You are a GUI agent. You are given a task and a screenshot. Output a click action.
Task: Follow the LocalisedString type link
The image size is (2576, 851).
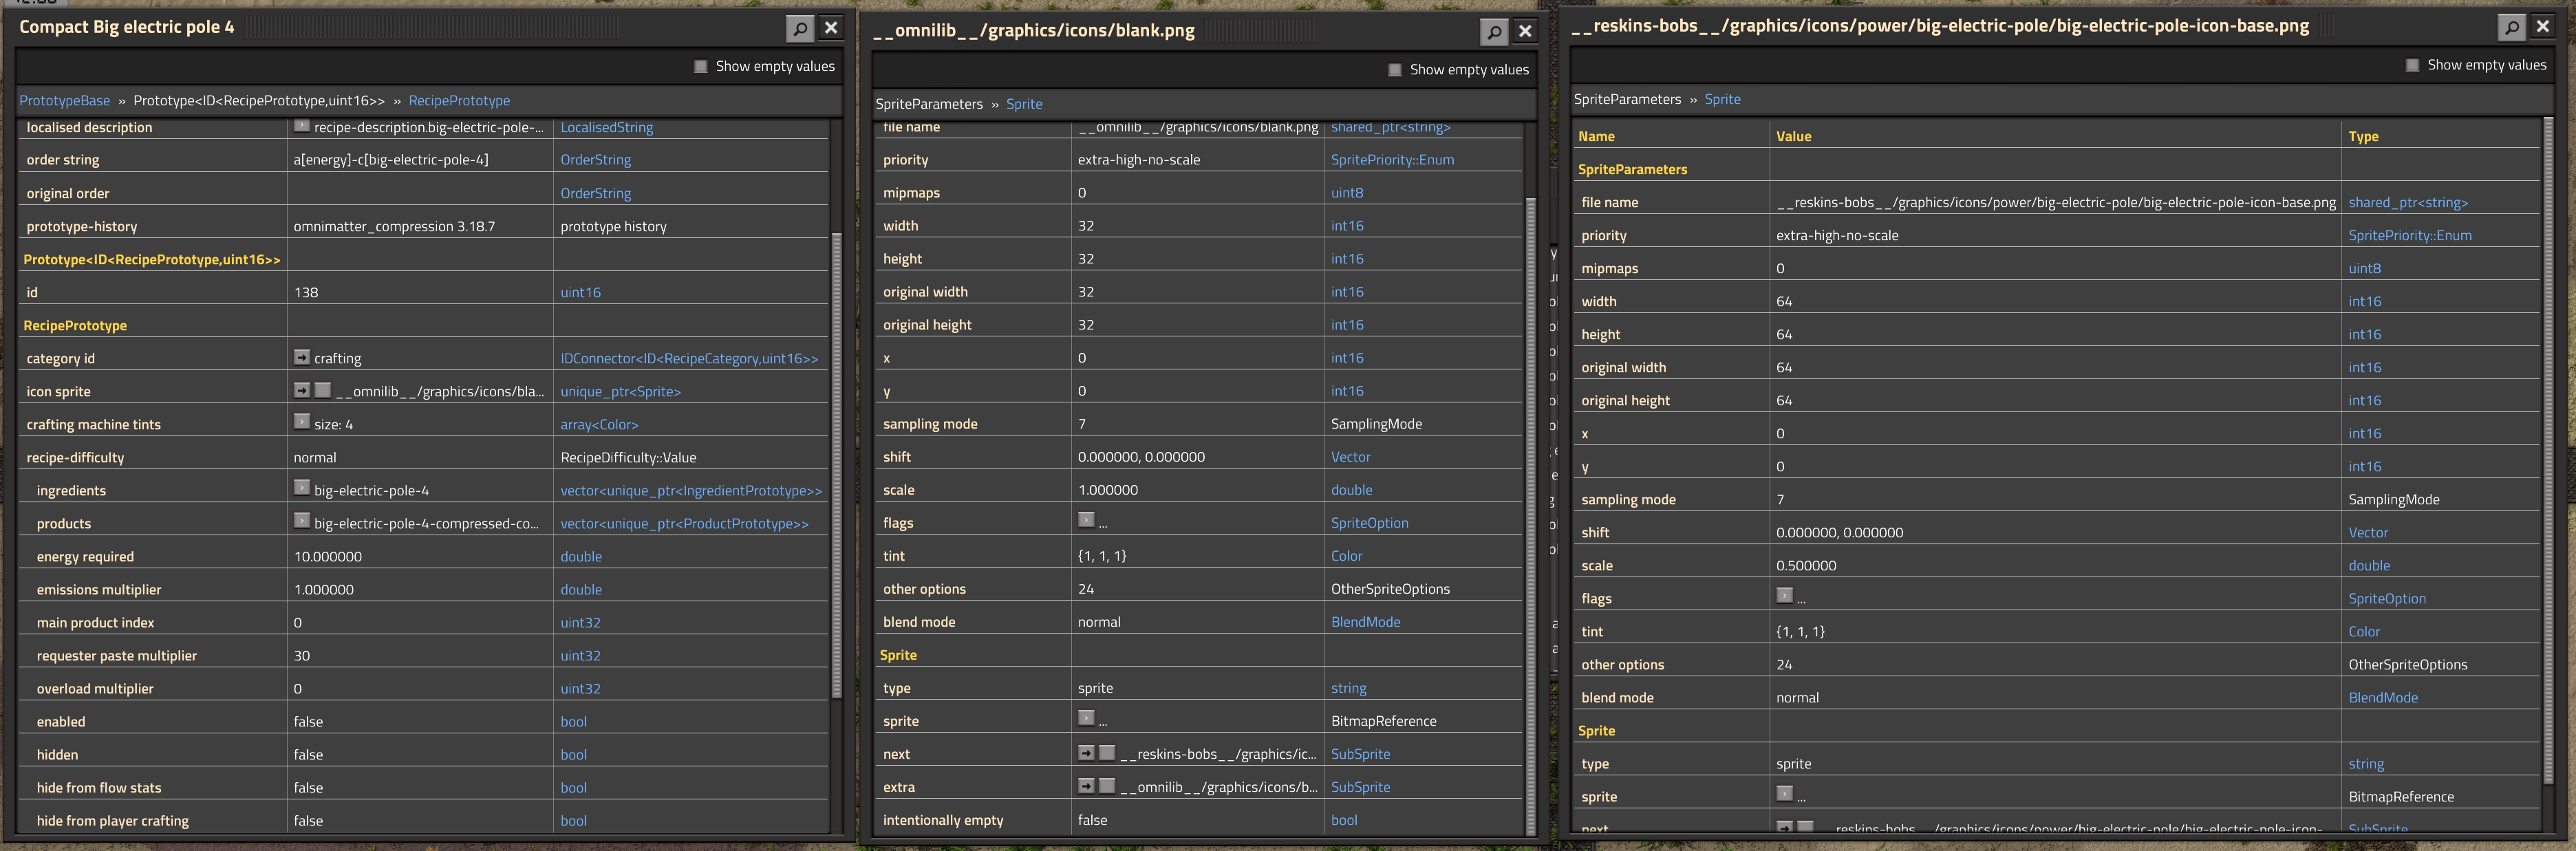606,127
